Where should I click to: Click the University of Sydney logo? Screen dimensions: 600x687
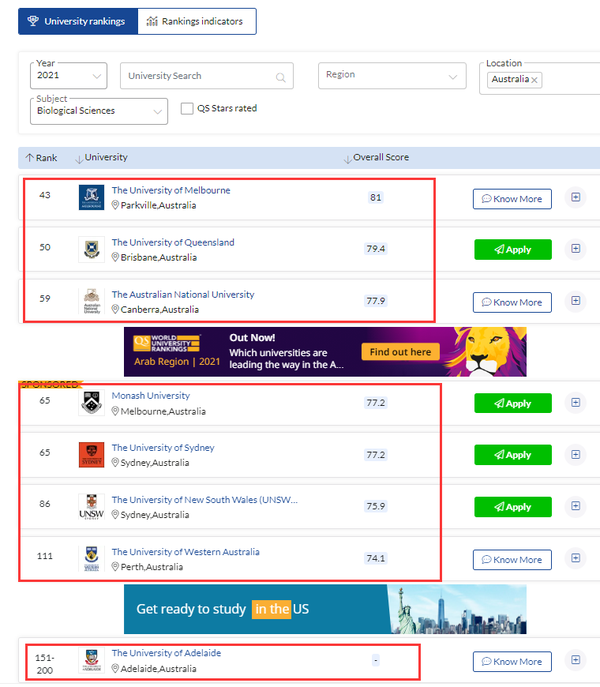pos(92,455)
